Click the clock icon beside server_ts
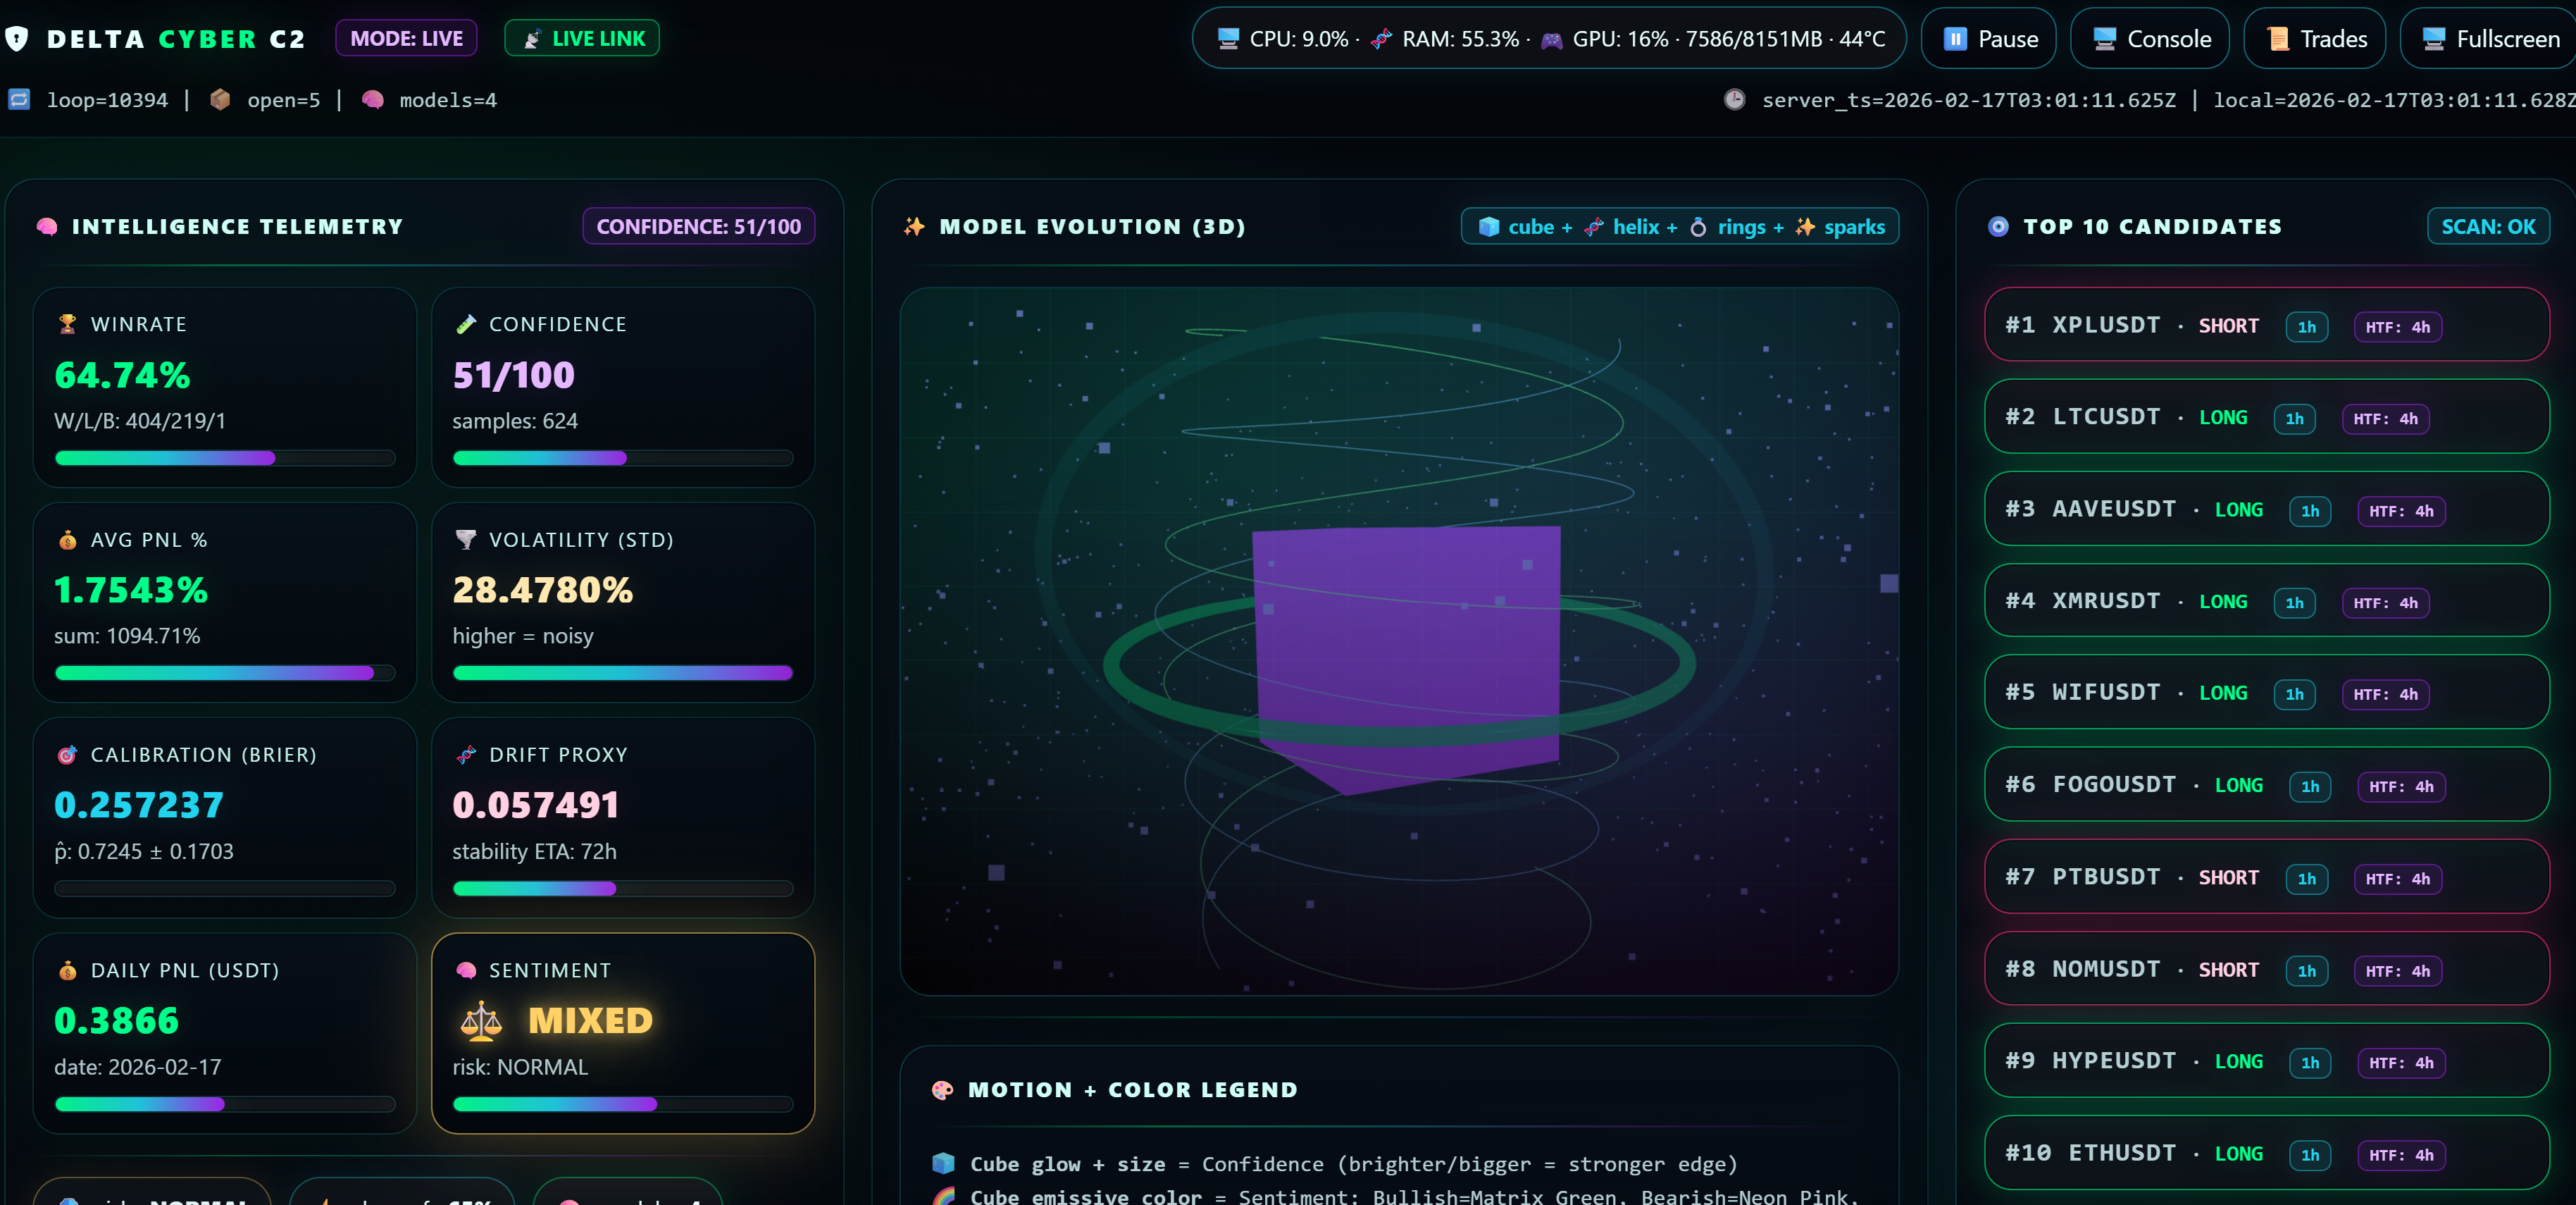2576x1205 pixels. click(1734, 100)
